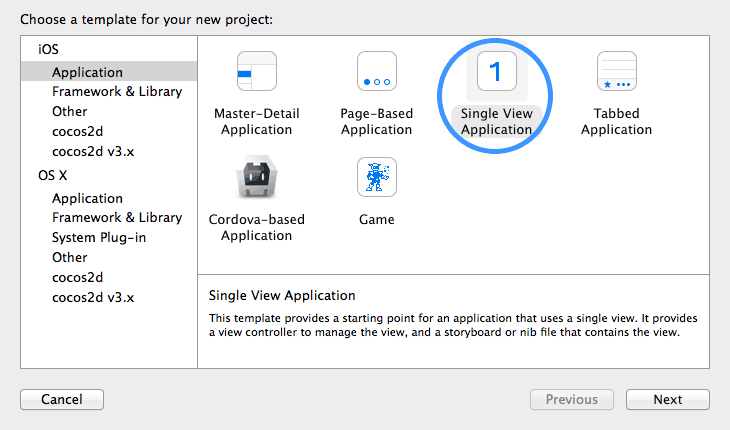Select the Master-Detail Application template icon
Viewport: 730px width, 430px height.
click(256, 72)
